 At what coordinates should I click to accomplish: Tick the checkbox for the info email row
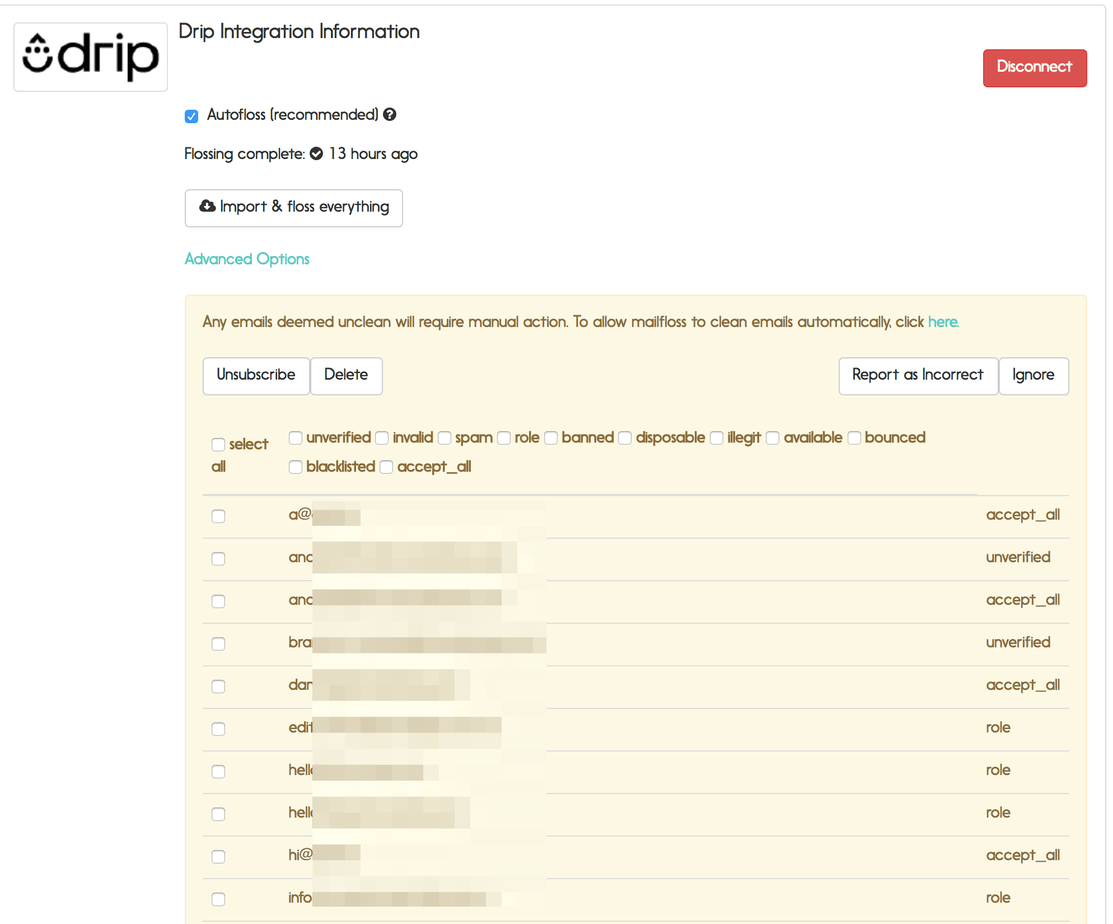coord(218,899)
